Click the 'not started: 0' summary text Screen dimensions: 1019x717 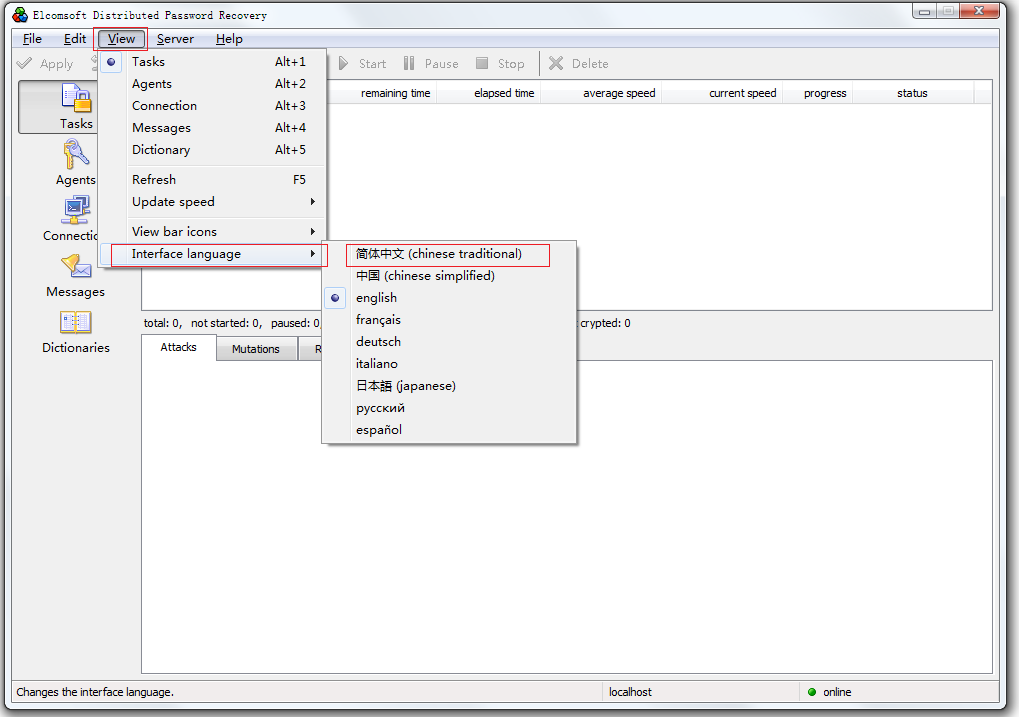tap(226, 323)
